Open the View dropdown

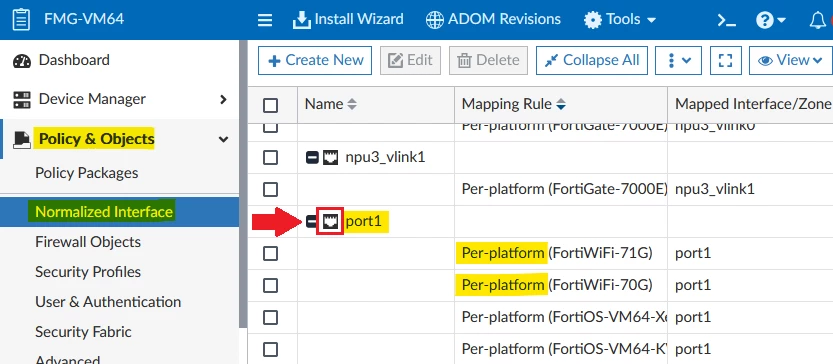coord(790,61)
